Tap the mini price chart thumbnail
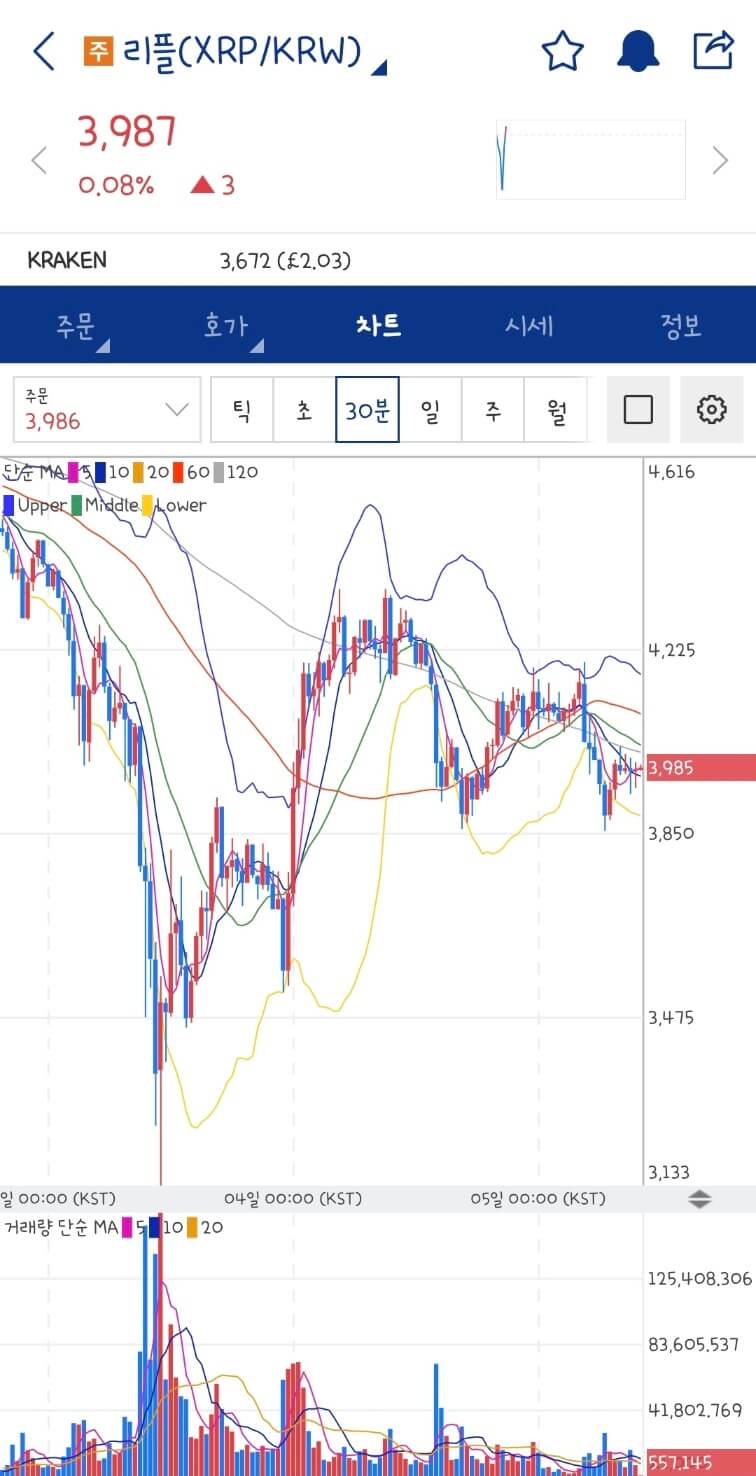The height and width of the screenshot is (1476, 756). (591, 159)
